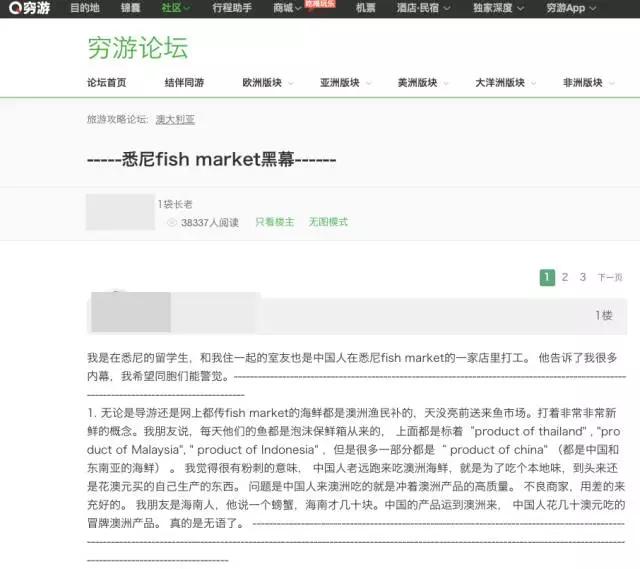Open the 澳大利亚 breadcrumb link
Screen dimensions: 640x569
pos(175,120)
